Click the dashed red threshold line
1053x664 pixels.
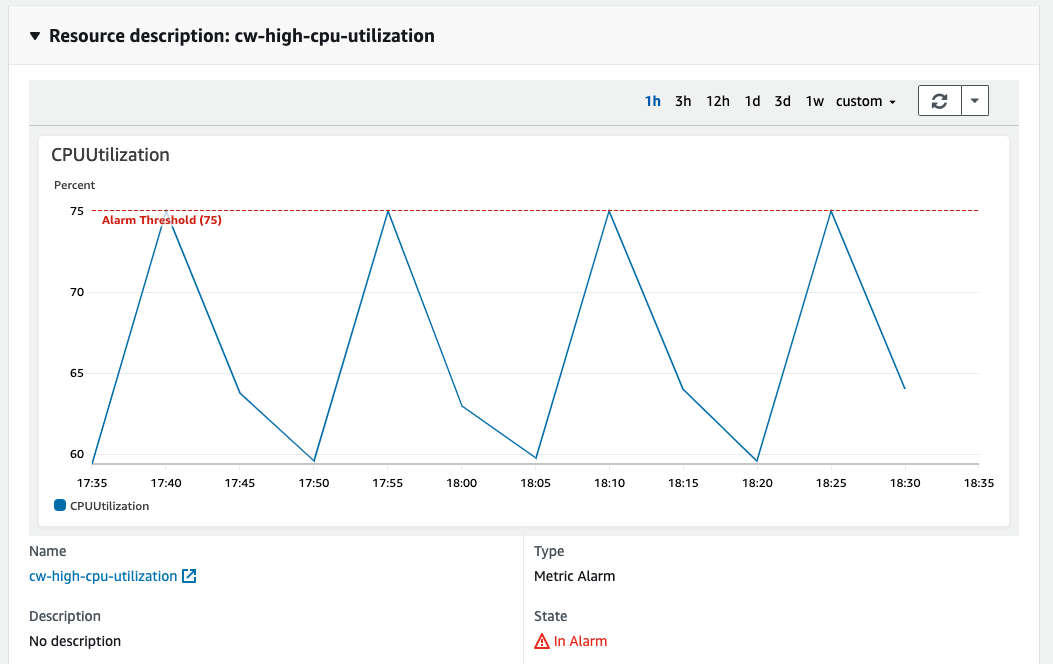point(700,211)
